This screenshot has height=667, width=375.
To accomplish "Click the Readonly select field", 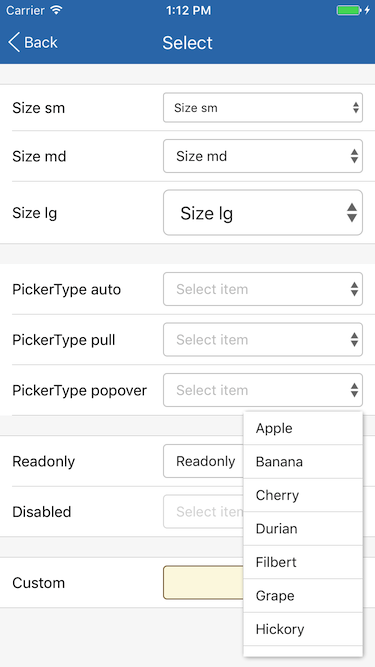I will click(x=203, y=461).
